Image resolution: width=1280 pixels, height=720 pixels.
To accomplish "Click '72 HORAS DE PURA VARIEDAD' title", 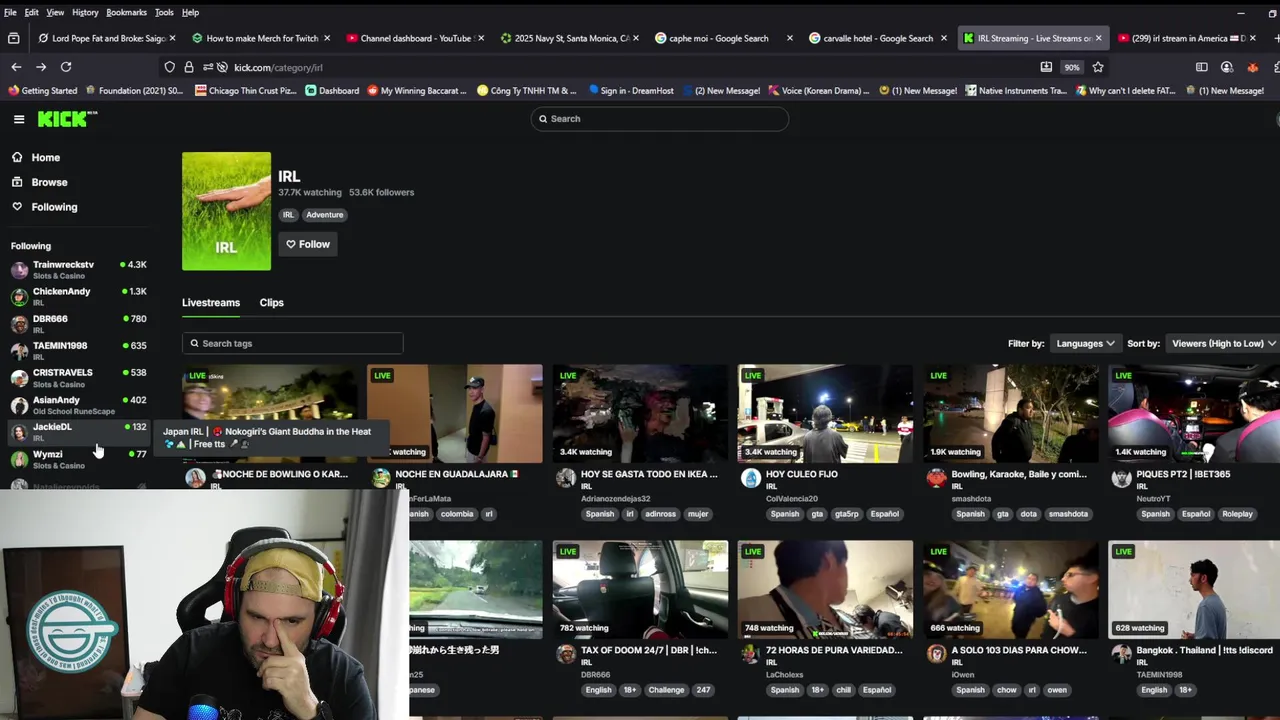I will (x=834, y=650).
